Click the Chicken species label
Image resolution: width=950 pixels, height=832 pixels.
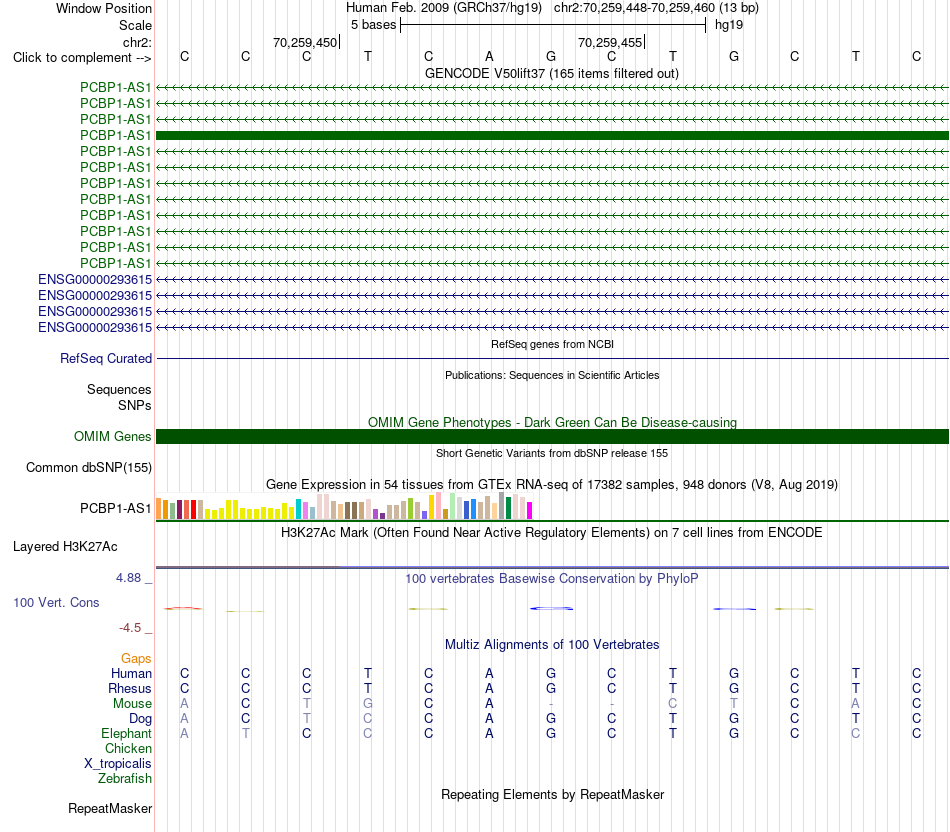(128, 749)
